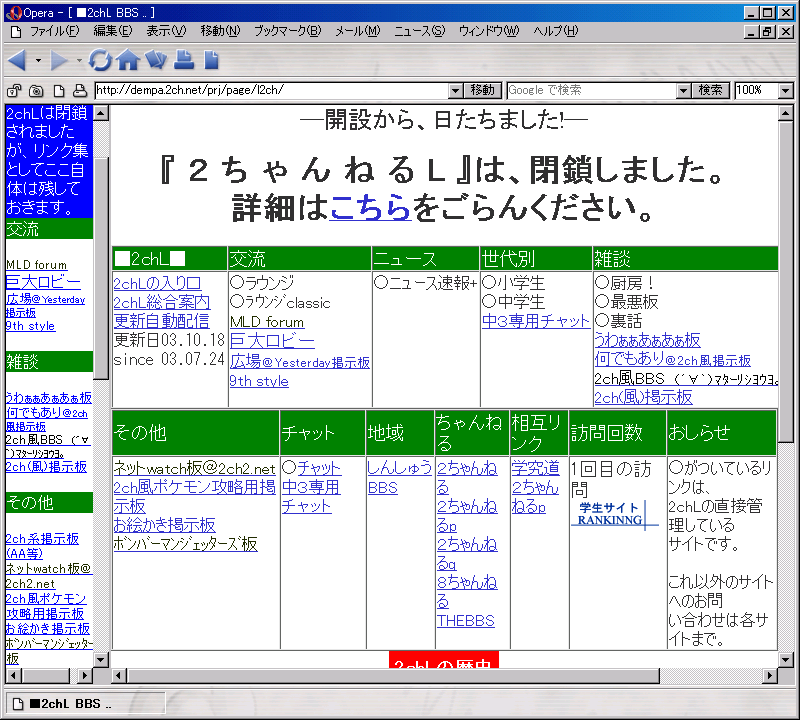
Task: Click the small print preview printer icon
Action: 80,91
